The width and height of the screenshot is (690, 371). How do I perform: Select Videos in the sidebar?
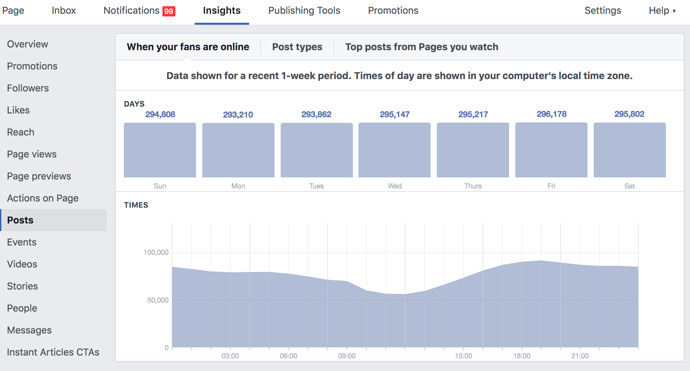tap(22, 264)
